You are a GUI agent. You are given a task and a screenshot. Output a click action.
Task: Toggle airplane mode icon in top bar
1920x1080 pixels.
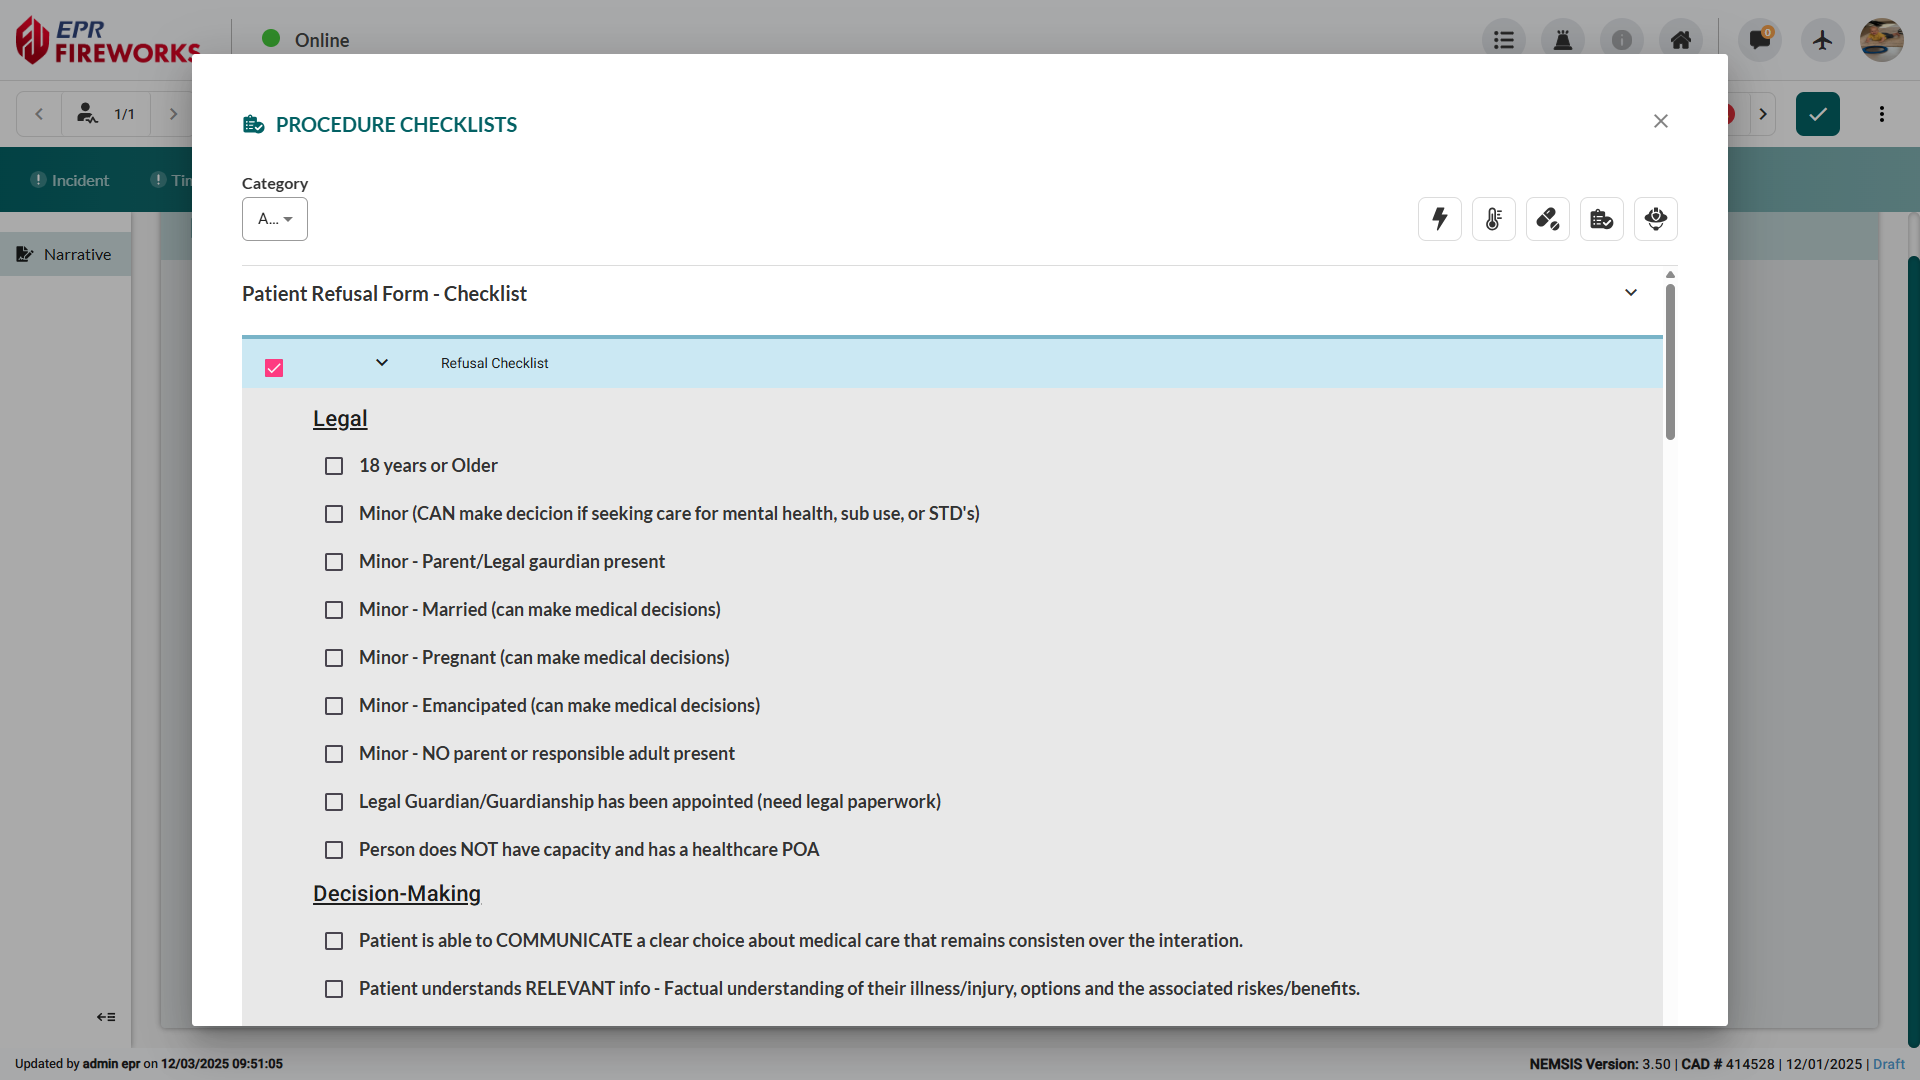1822,40
